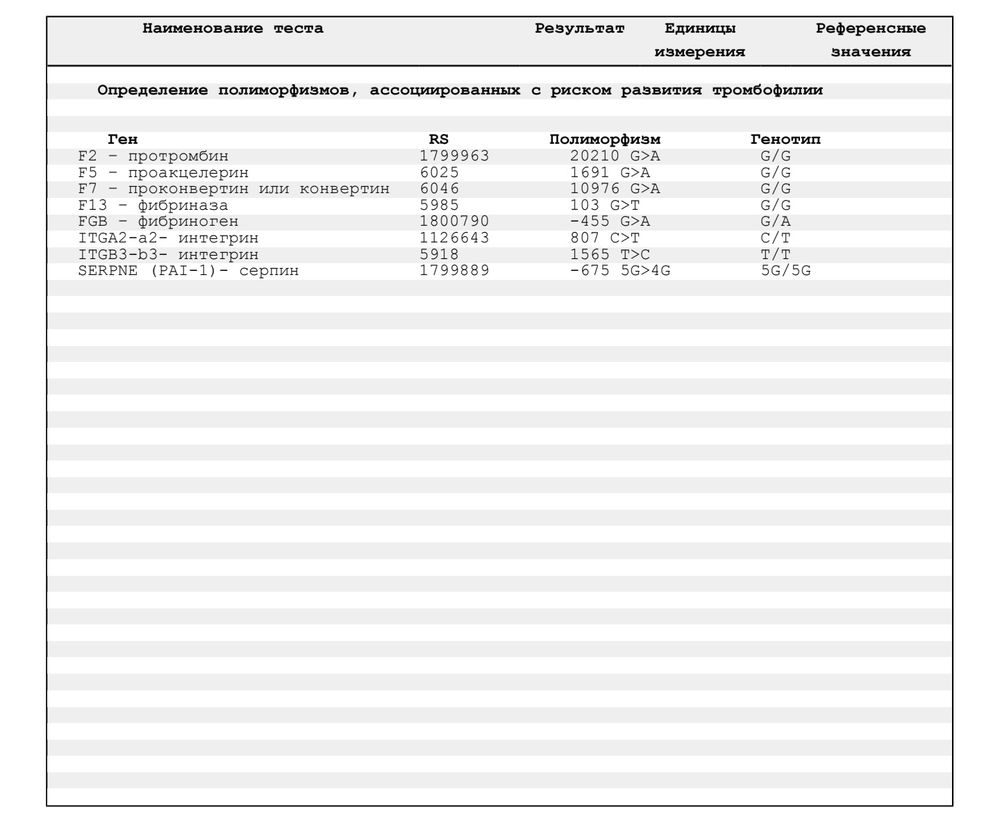Click the 'T/T' genotype for ITGB3
This screenshot has height=830, width=1000.
775,254
